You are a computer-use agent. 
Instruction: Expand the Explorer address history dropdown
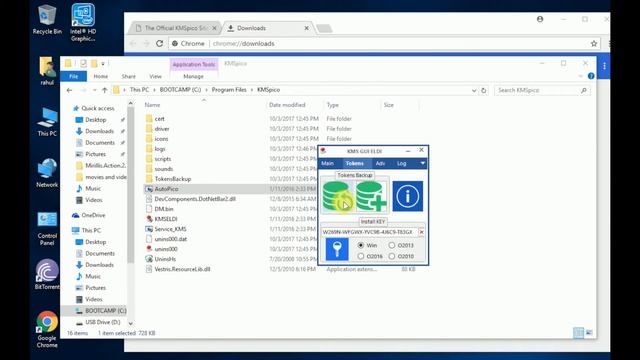(473, 90)
